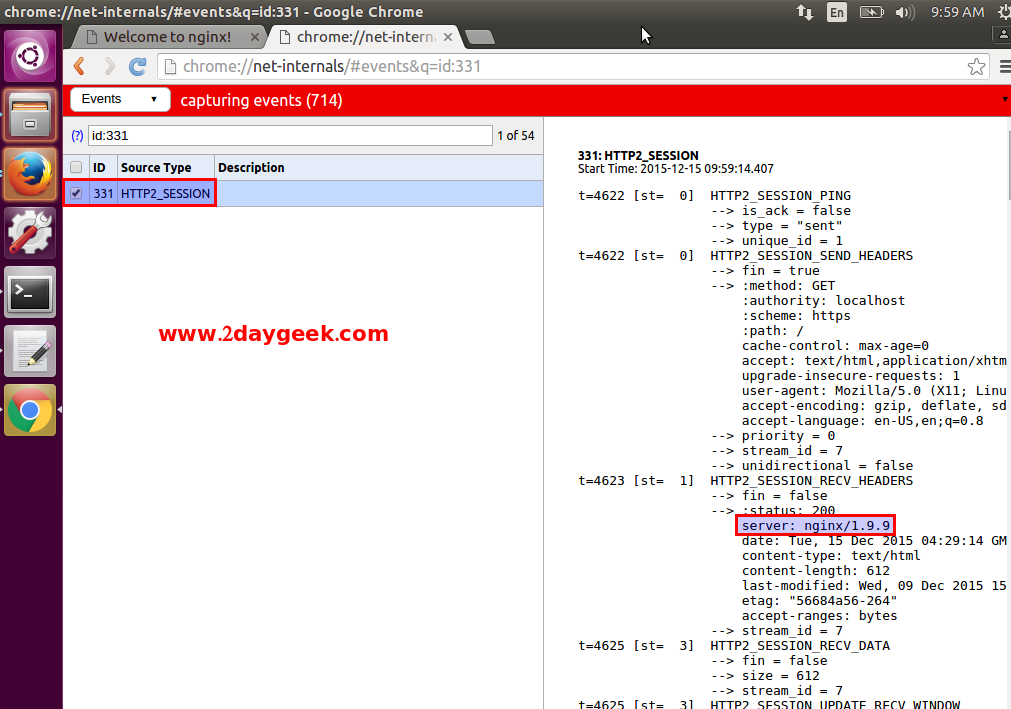This screenshot has height=709, width=1011.
Task: Sort by Source Type column header
Action: click(166, 168)
